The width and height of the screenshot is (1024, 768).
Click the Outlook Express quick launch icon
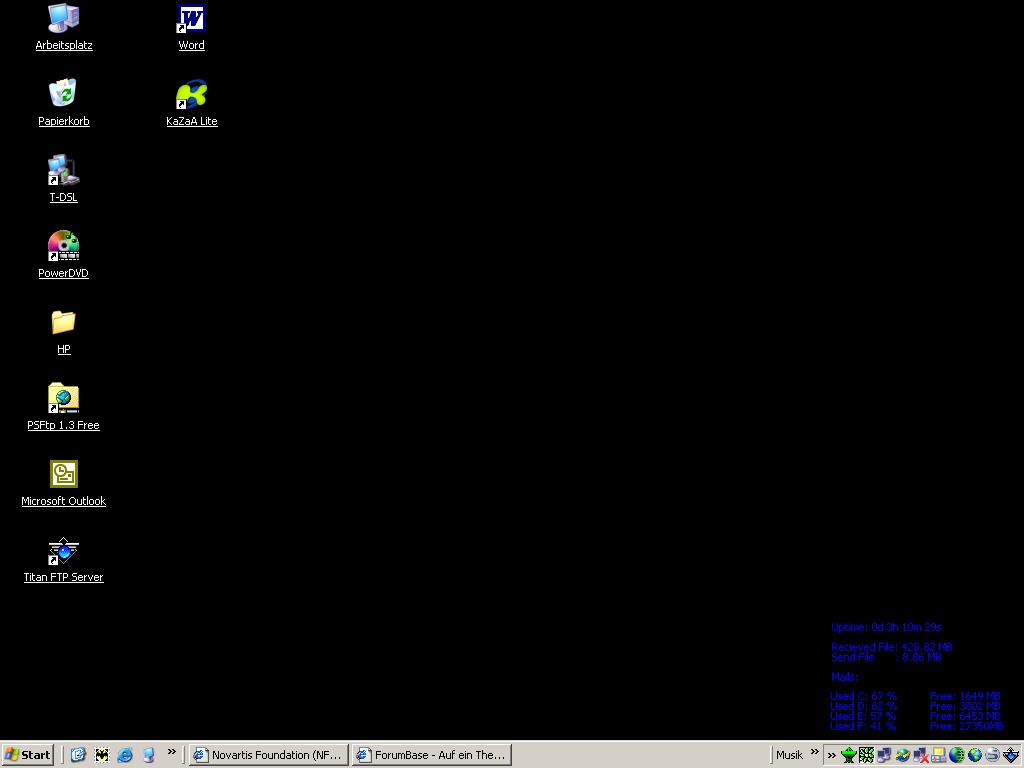78,755
